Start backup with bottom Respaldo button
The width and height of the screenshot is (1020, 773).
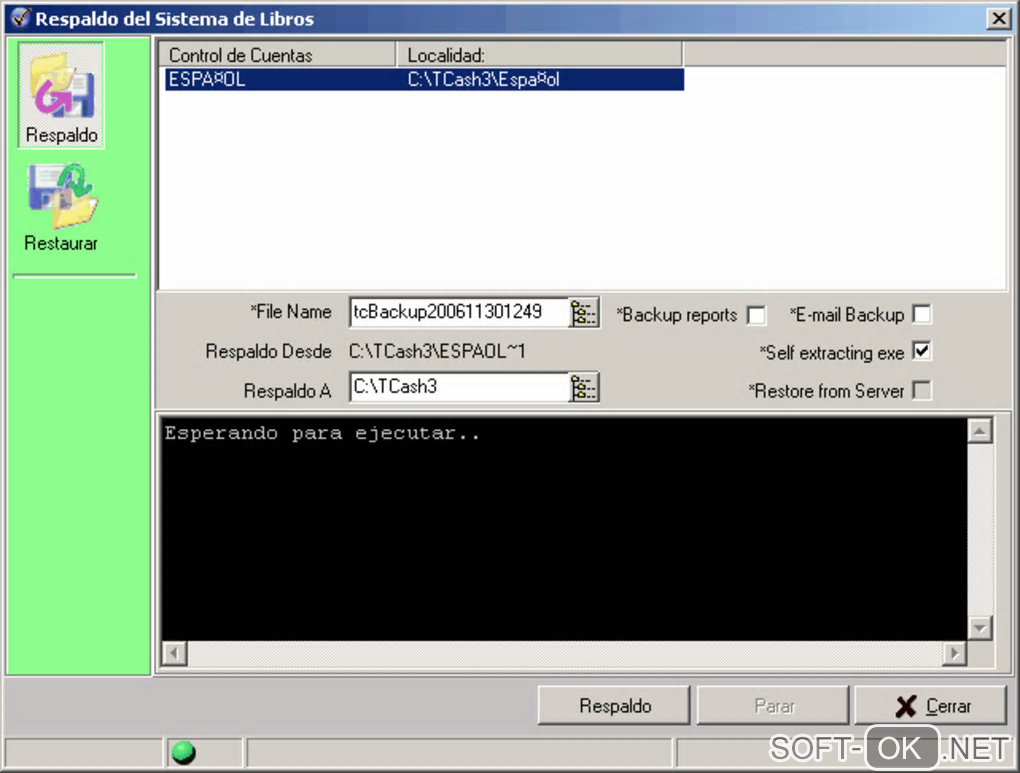point(614,705)
